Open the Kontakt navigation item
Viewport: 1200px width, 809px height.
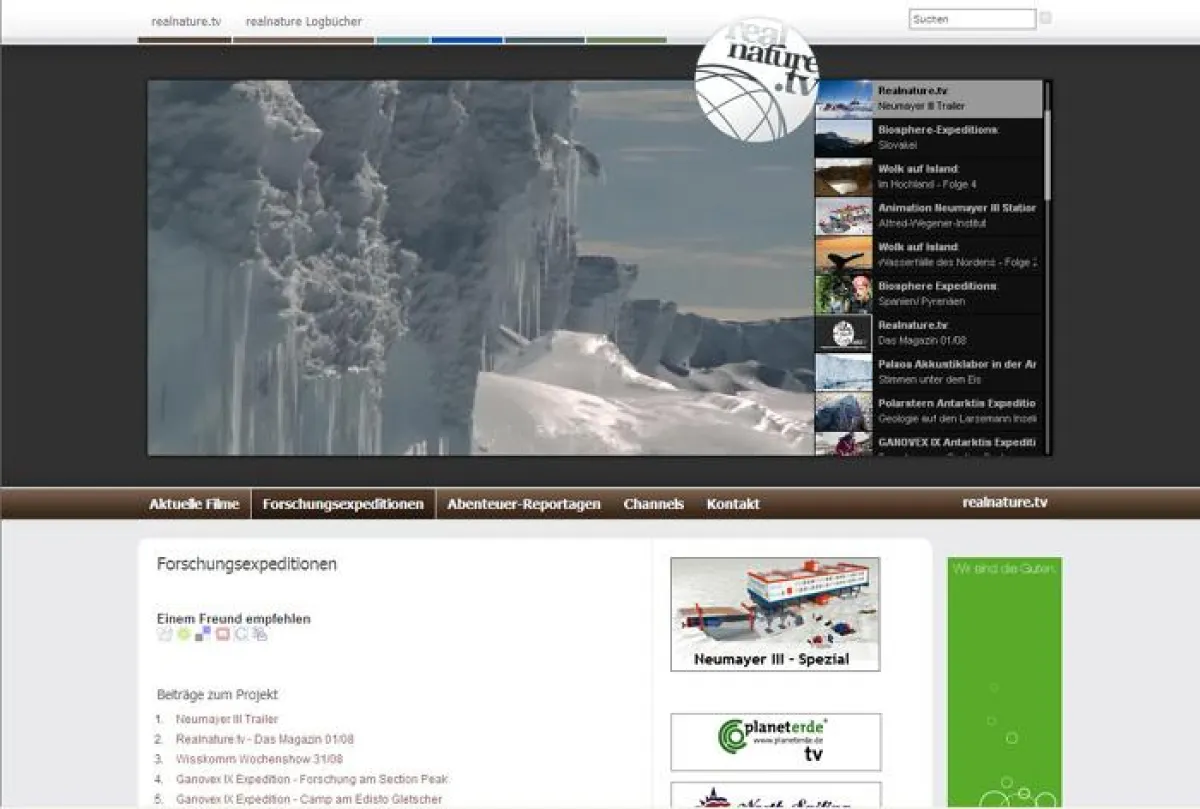click(x=733, y=504)
